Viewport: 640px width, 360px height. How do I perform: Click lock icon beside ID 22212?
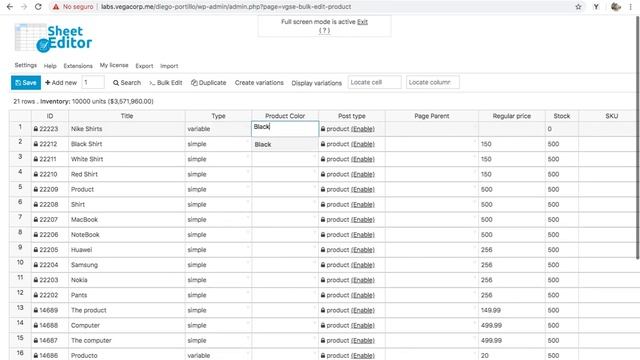(36, 144)
